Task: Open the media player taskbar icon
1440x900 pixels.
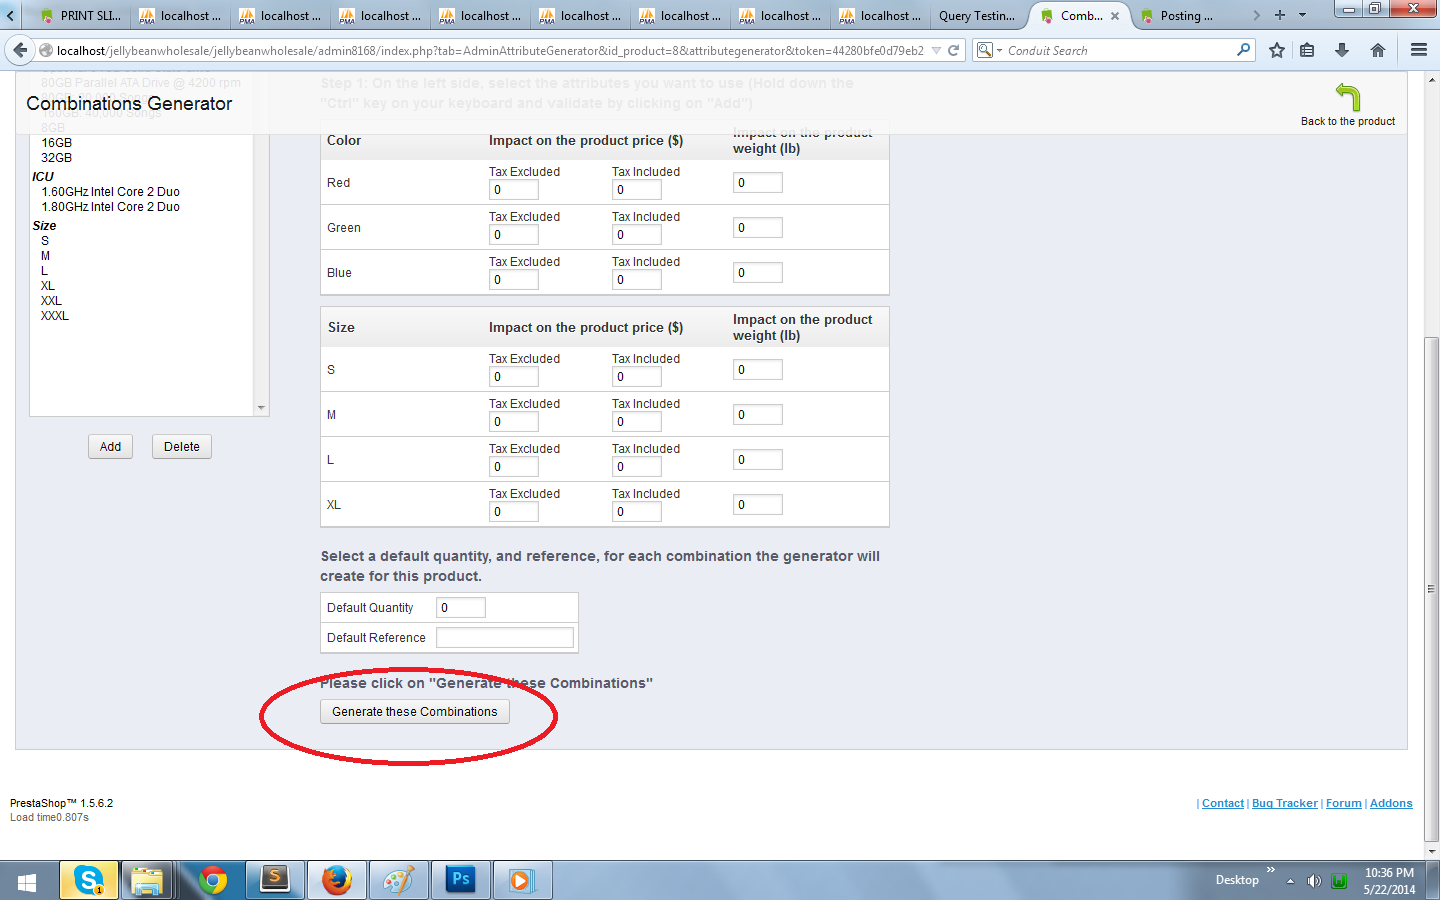Action: [522, 881]
